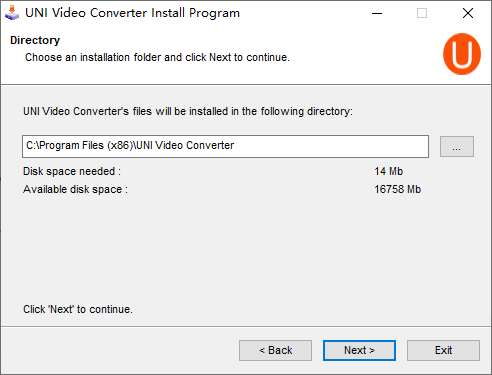
Task: Click the greyed-out maximize window button
Action: point(422,13)
